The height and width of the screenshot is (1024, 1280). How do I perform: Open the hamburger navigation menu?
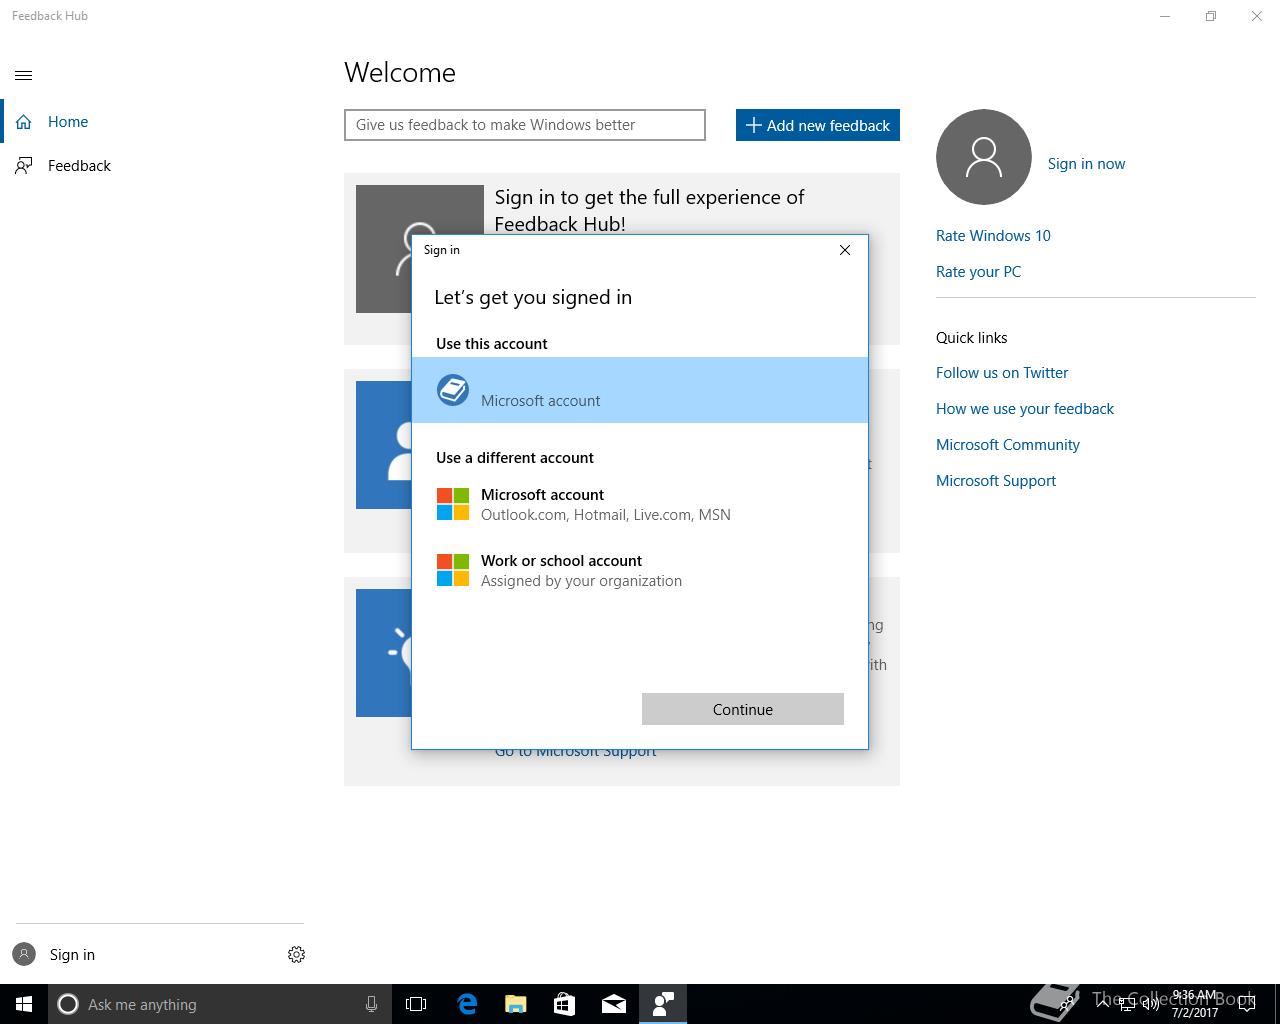pos(24,75)
